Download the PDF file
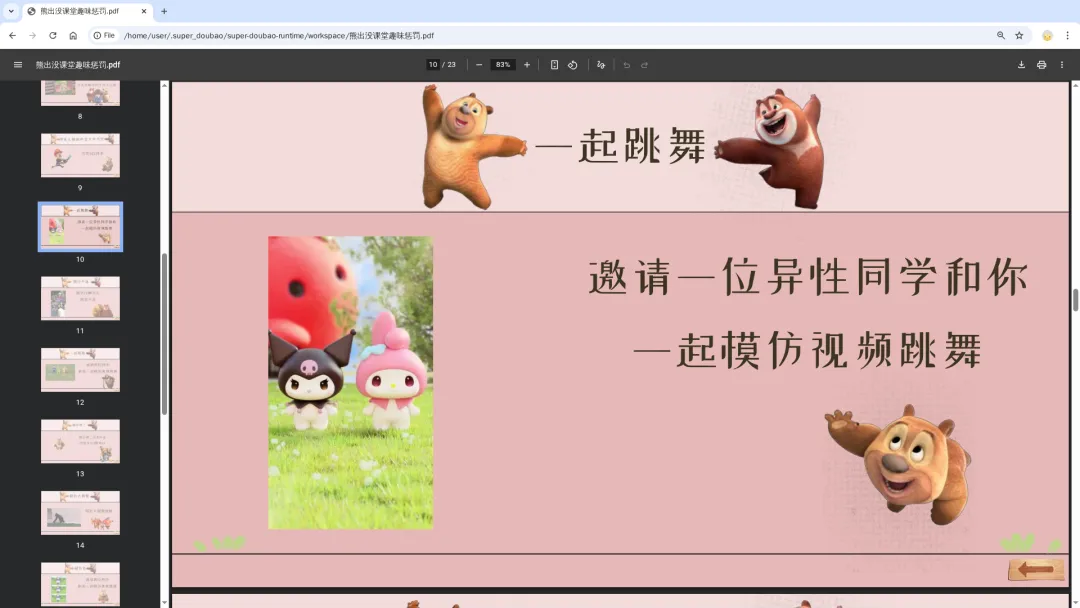The height and width of the screenshot is (608, 1080). [1021, 65]
